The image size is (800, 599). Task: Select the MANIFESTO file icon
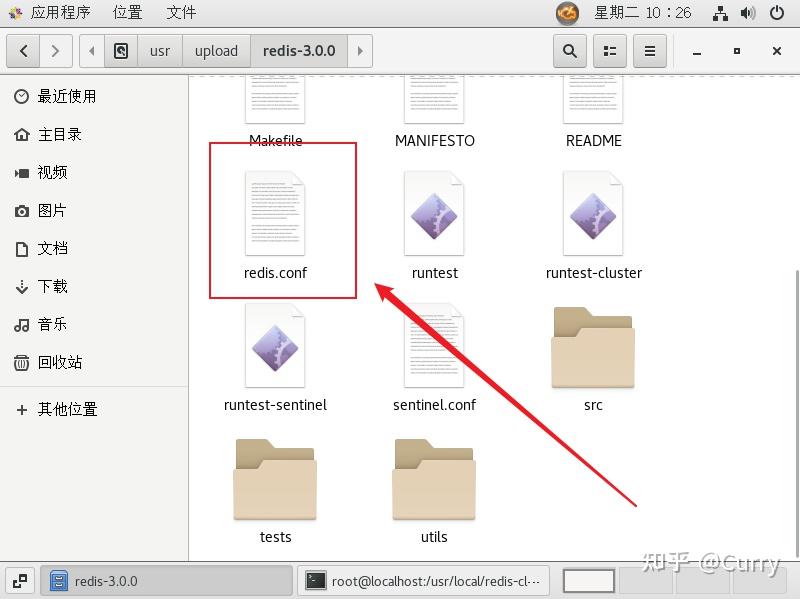pyautogui.click(x=434, y=99)
